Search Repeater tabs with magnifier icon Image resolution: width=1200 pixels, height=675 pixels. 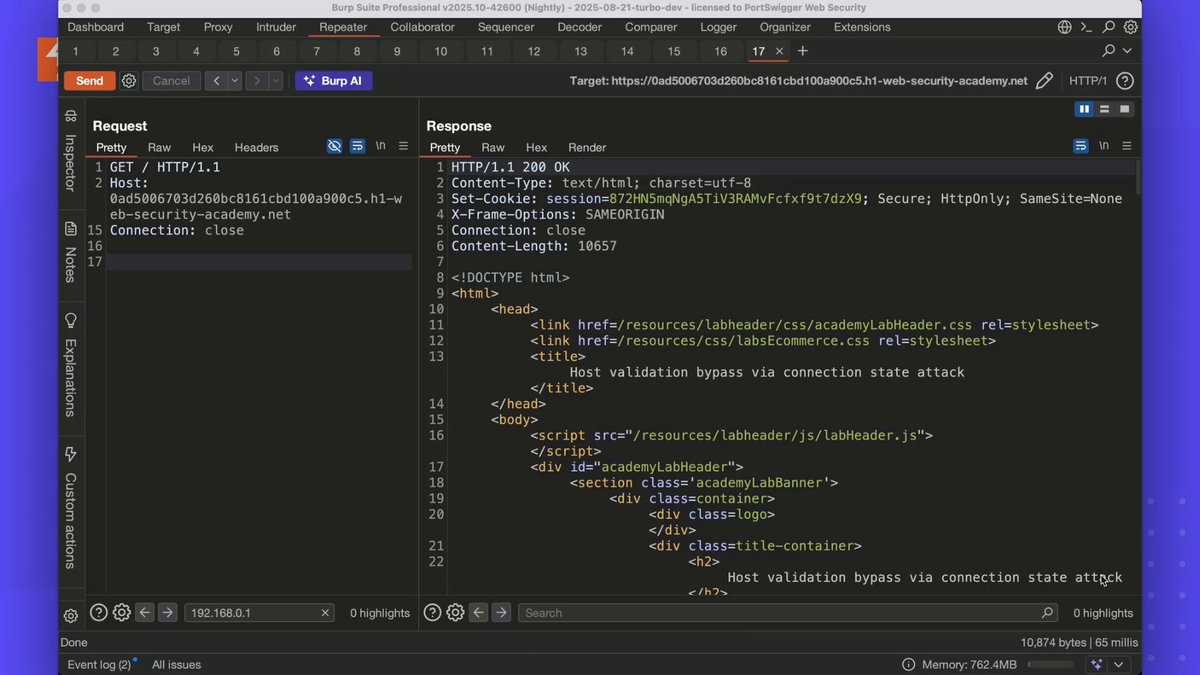[x=1108, y=51]
